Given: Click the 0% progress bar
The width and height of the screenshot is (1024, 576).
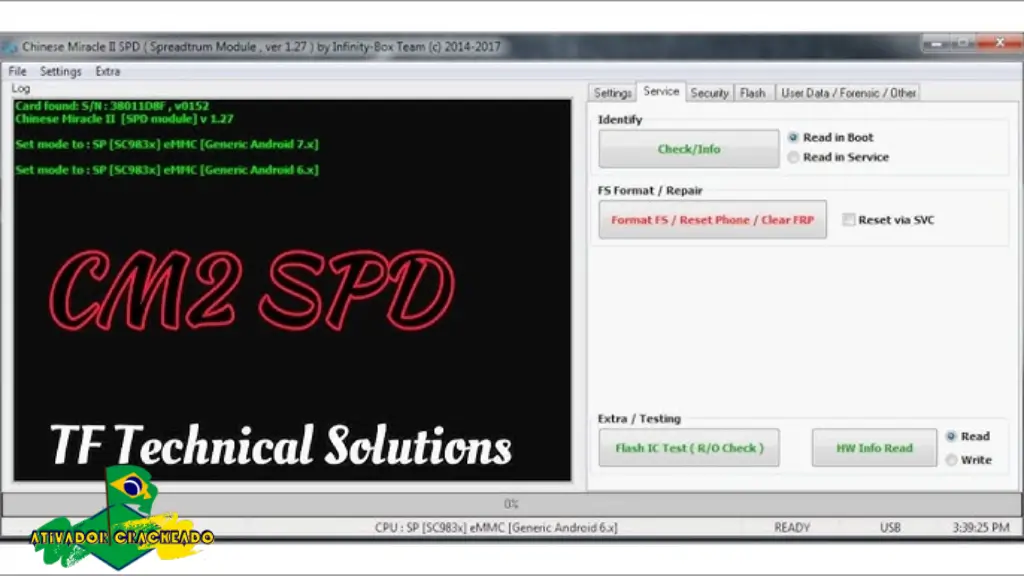Looking at the screenshot, I should (511, 504).
